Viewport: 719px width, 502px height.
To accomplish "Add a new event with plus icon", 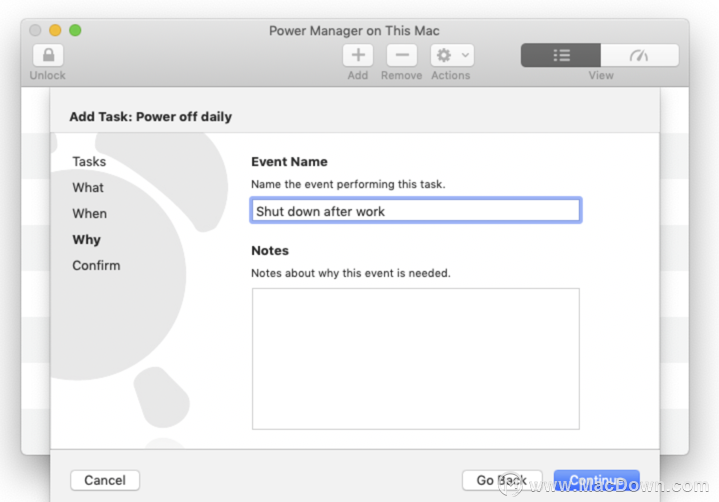I will tap(358, 55).
